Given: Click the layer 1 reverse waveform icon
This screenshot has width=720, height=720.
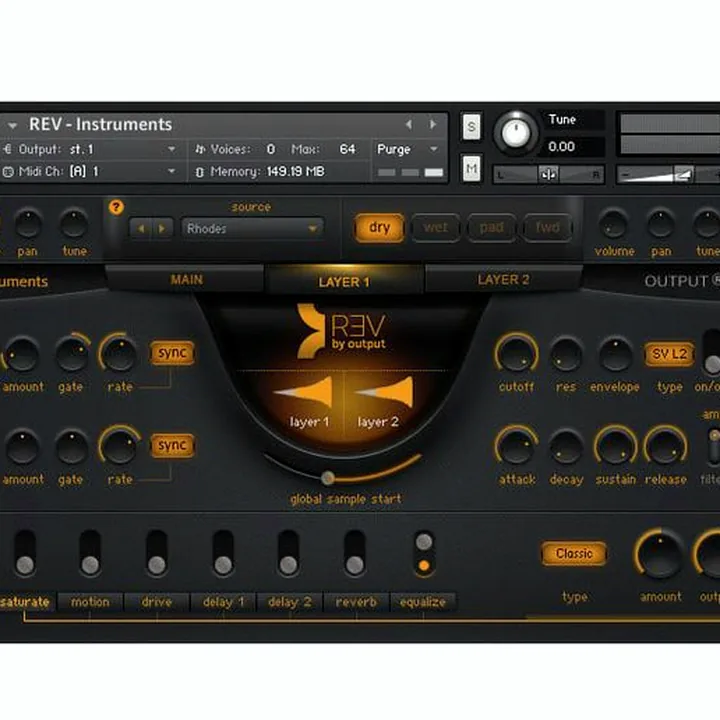Looking at the screenshot, I should click(304, 392).
